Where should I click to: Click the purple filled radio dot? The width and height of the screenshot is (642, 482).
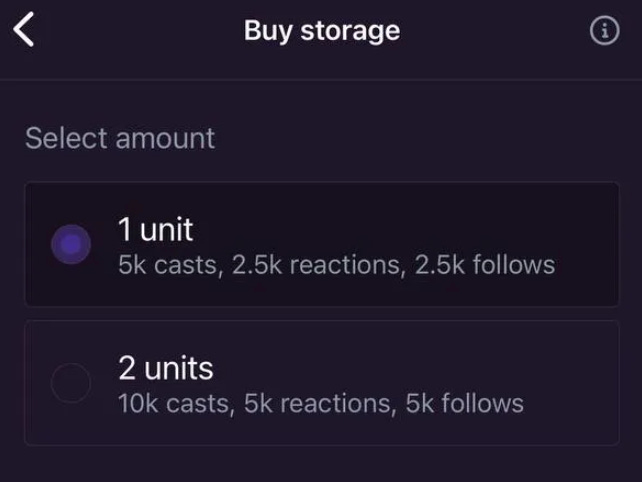[71, 244]
